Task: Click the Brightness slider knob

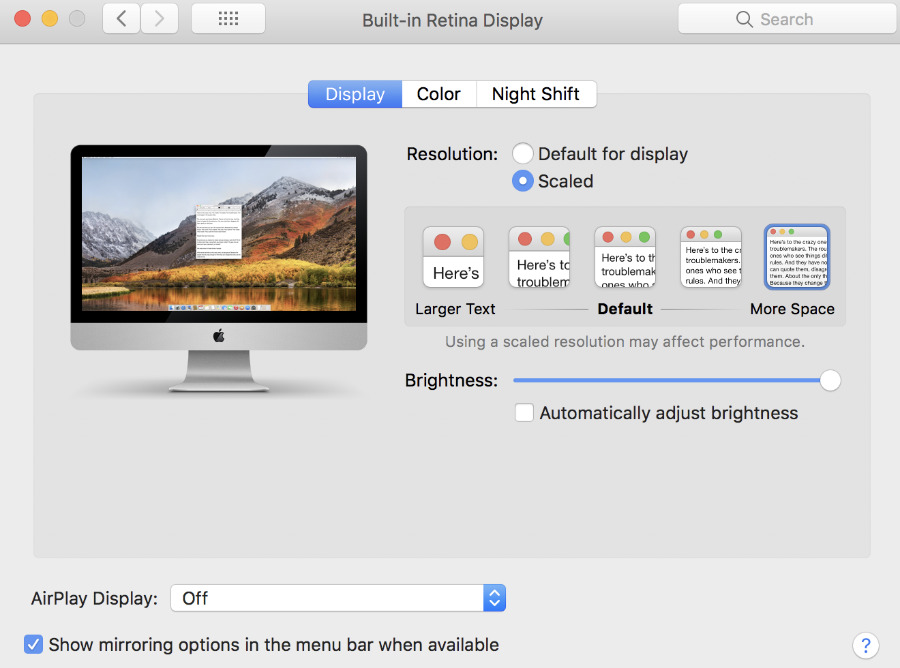Action: (830, 380)
